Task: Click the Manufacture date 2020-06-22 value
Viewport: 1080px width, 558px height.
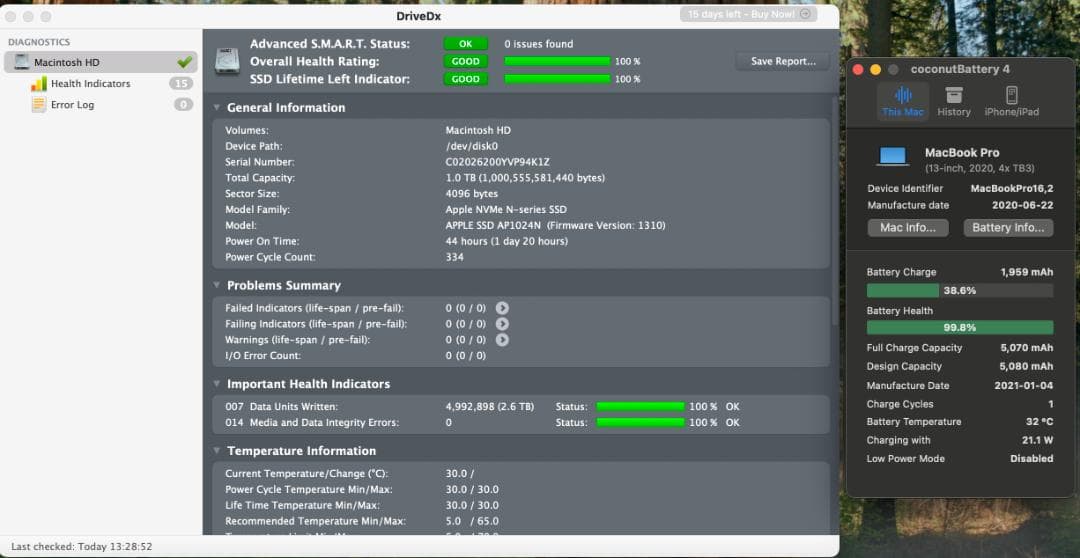Action: click(1023, 205)
